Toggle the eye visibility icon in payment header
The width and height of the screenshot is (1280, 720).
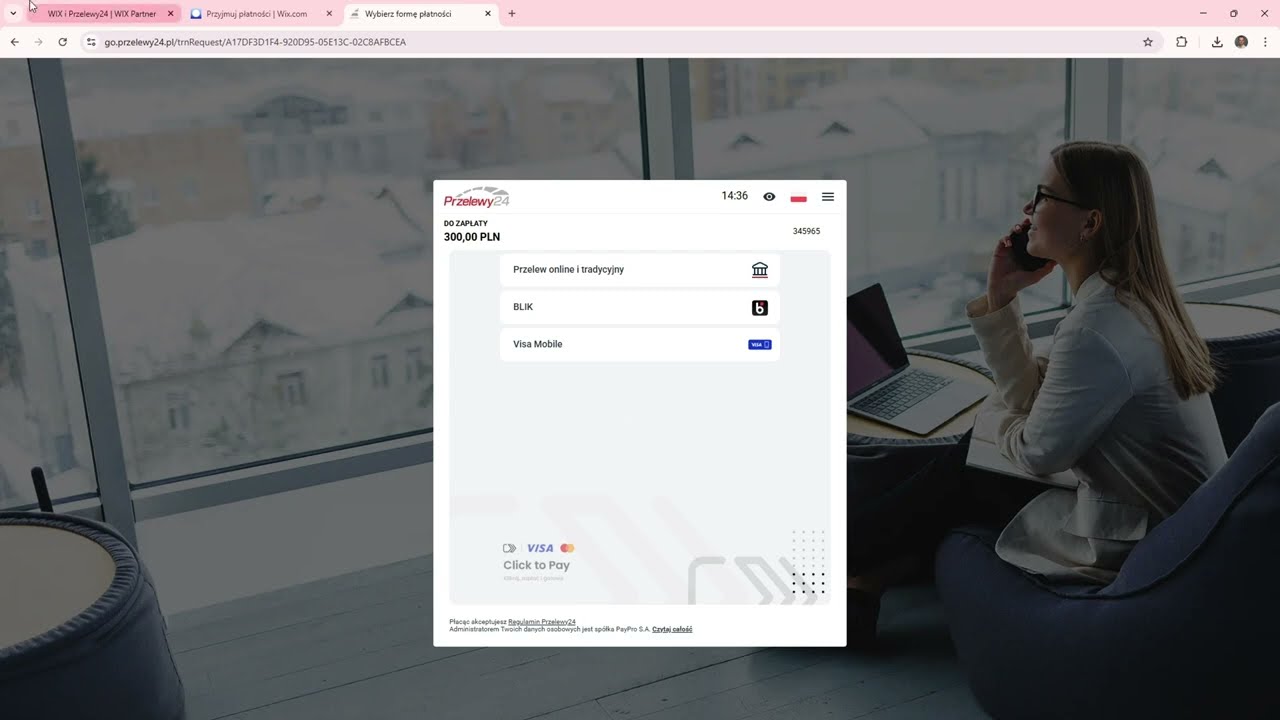(769, 197)
